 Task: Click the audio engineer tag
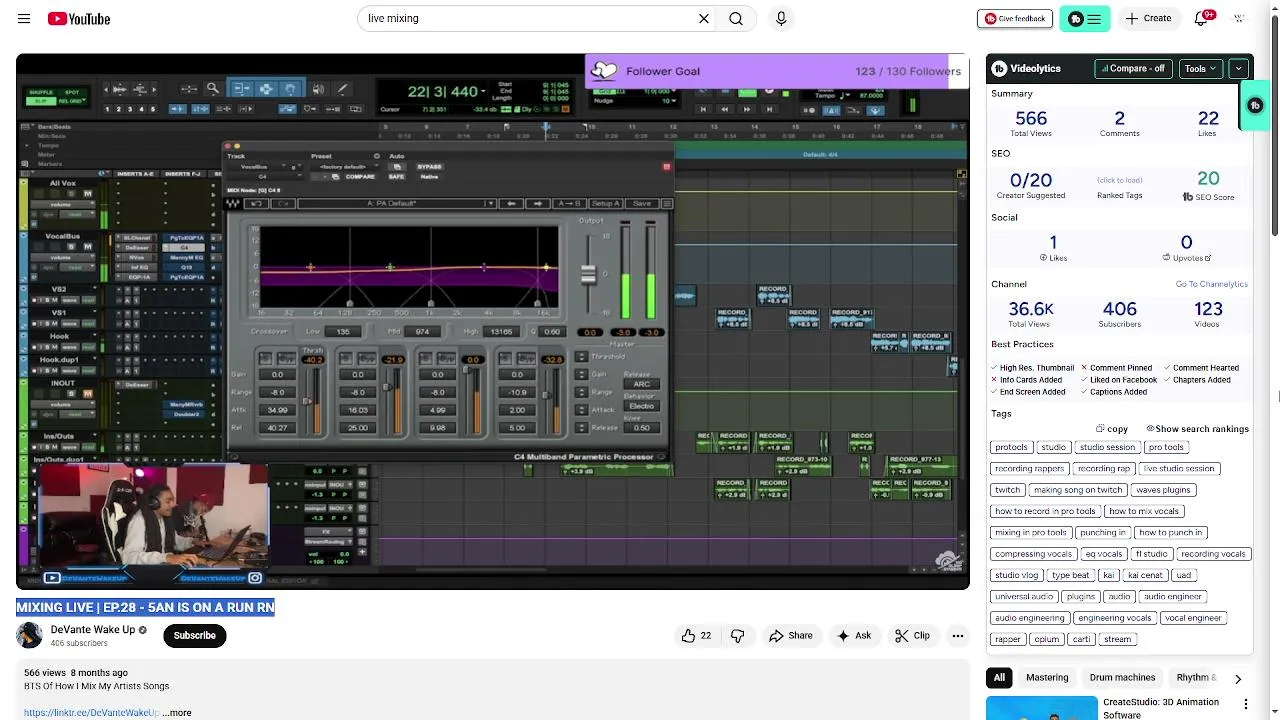pos(1172,597)
